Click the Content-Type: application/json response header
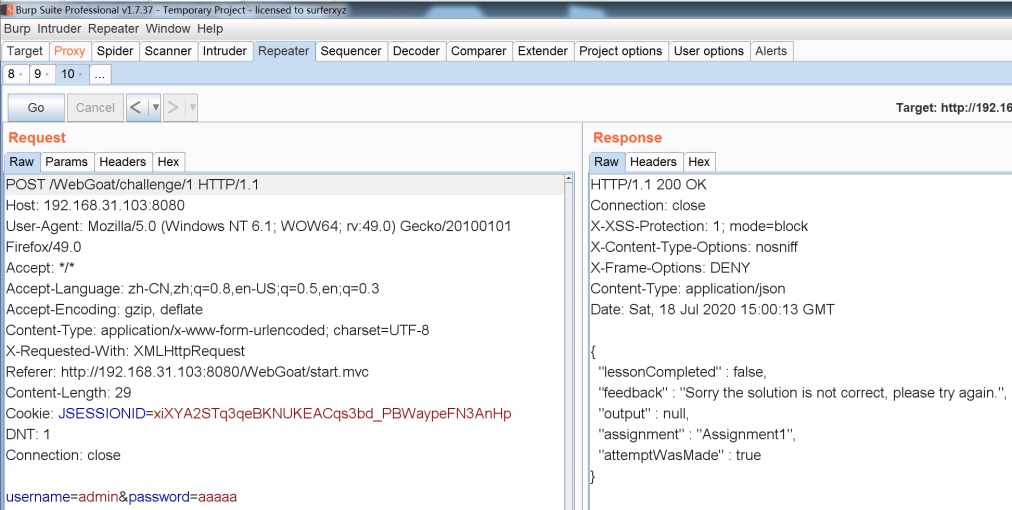Image resolution: width=1012 pixels, height=510 pixels. (688, 289)
